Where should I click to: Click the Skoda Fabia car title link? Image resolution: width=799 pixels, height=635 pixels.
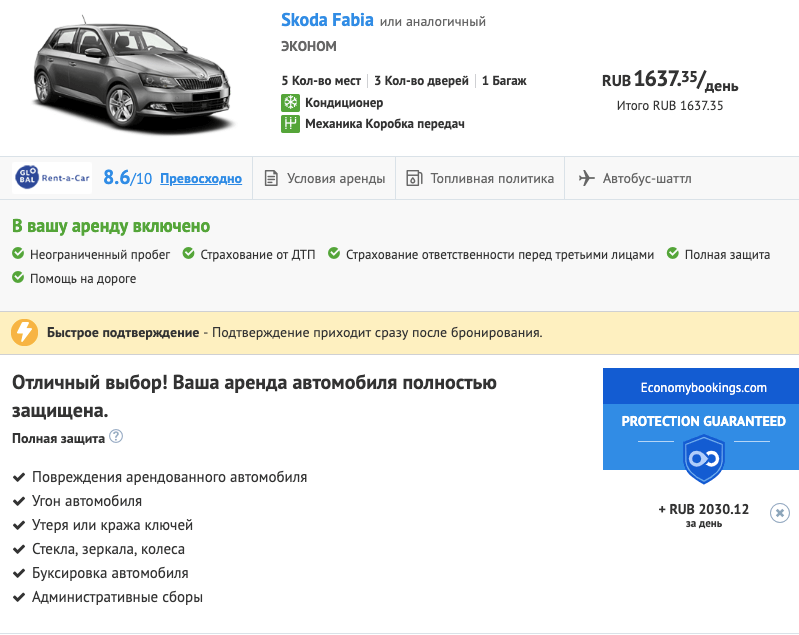point(329,20)
